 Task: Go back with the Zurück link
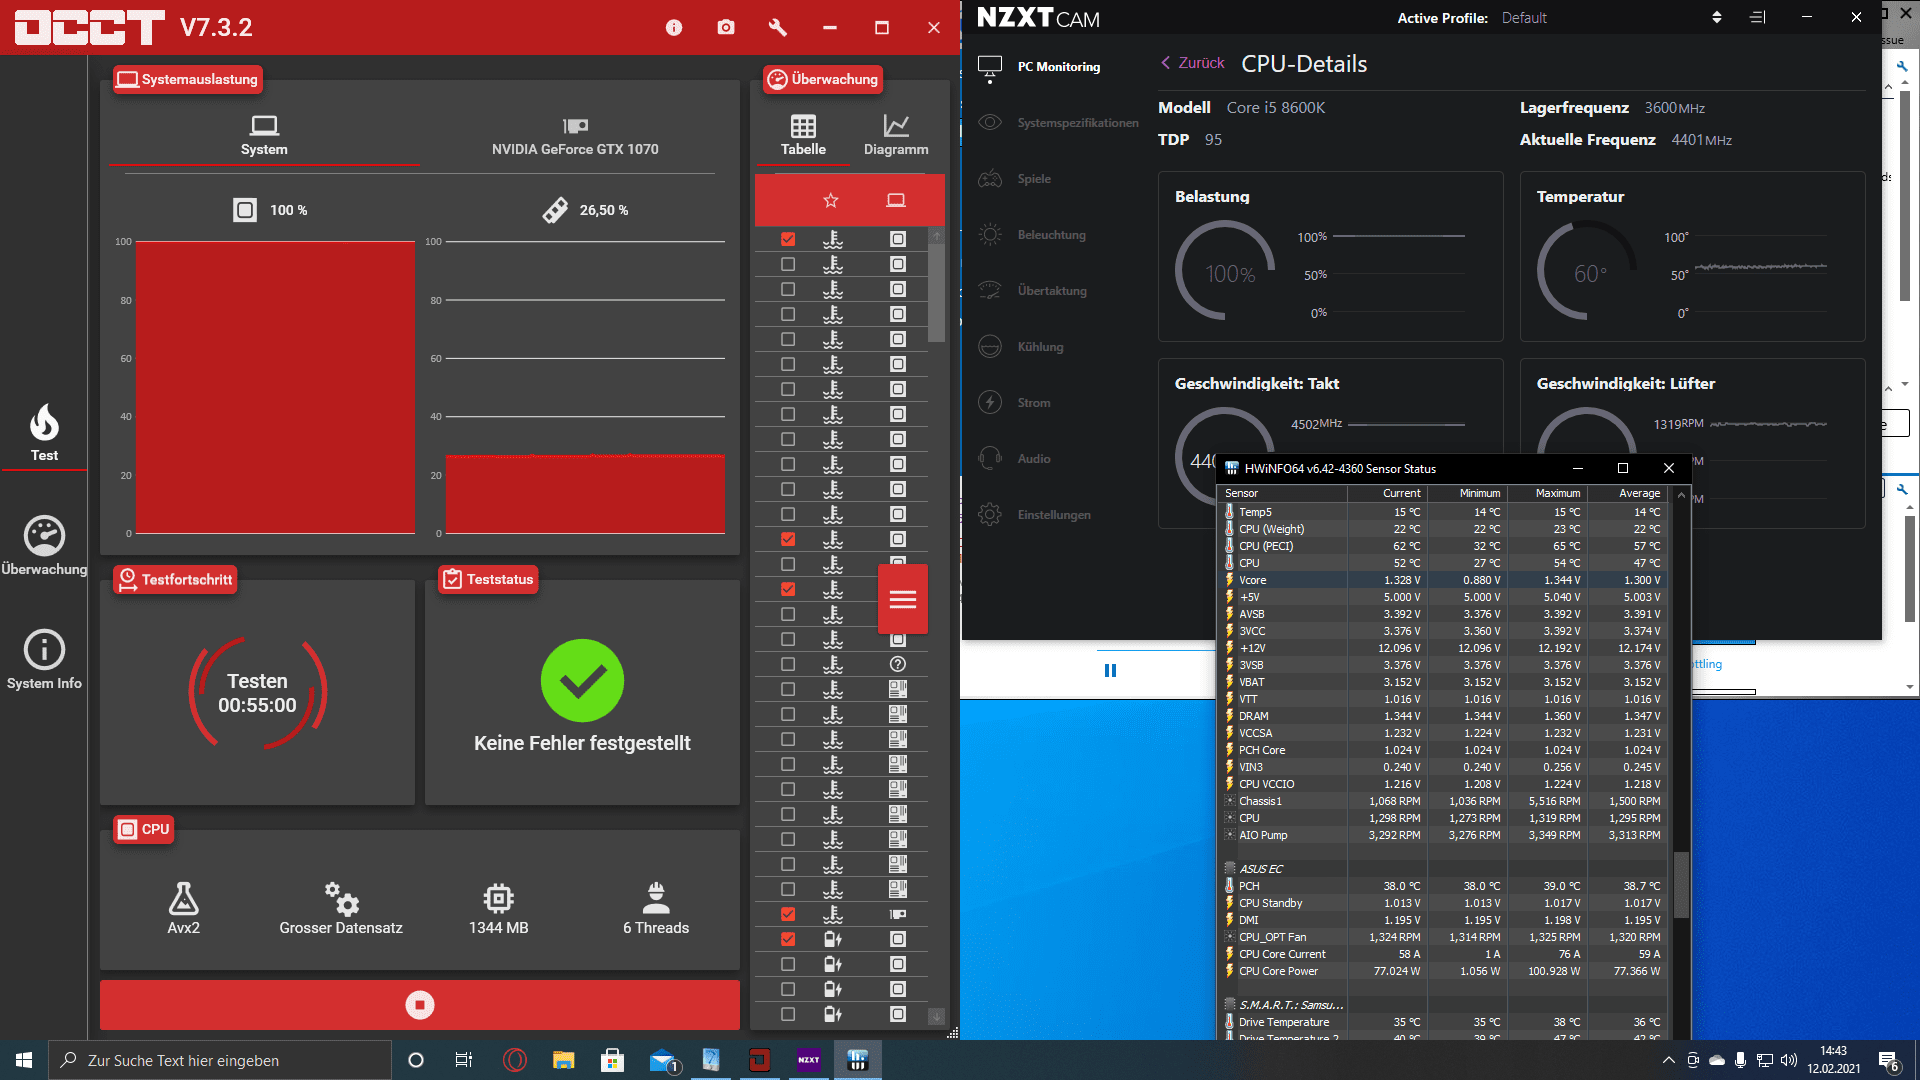click(x=1192, y=63)
